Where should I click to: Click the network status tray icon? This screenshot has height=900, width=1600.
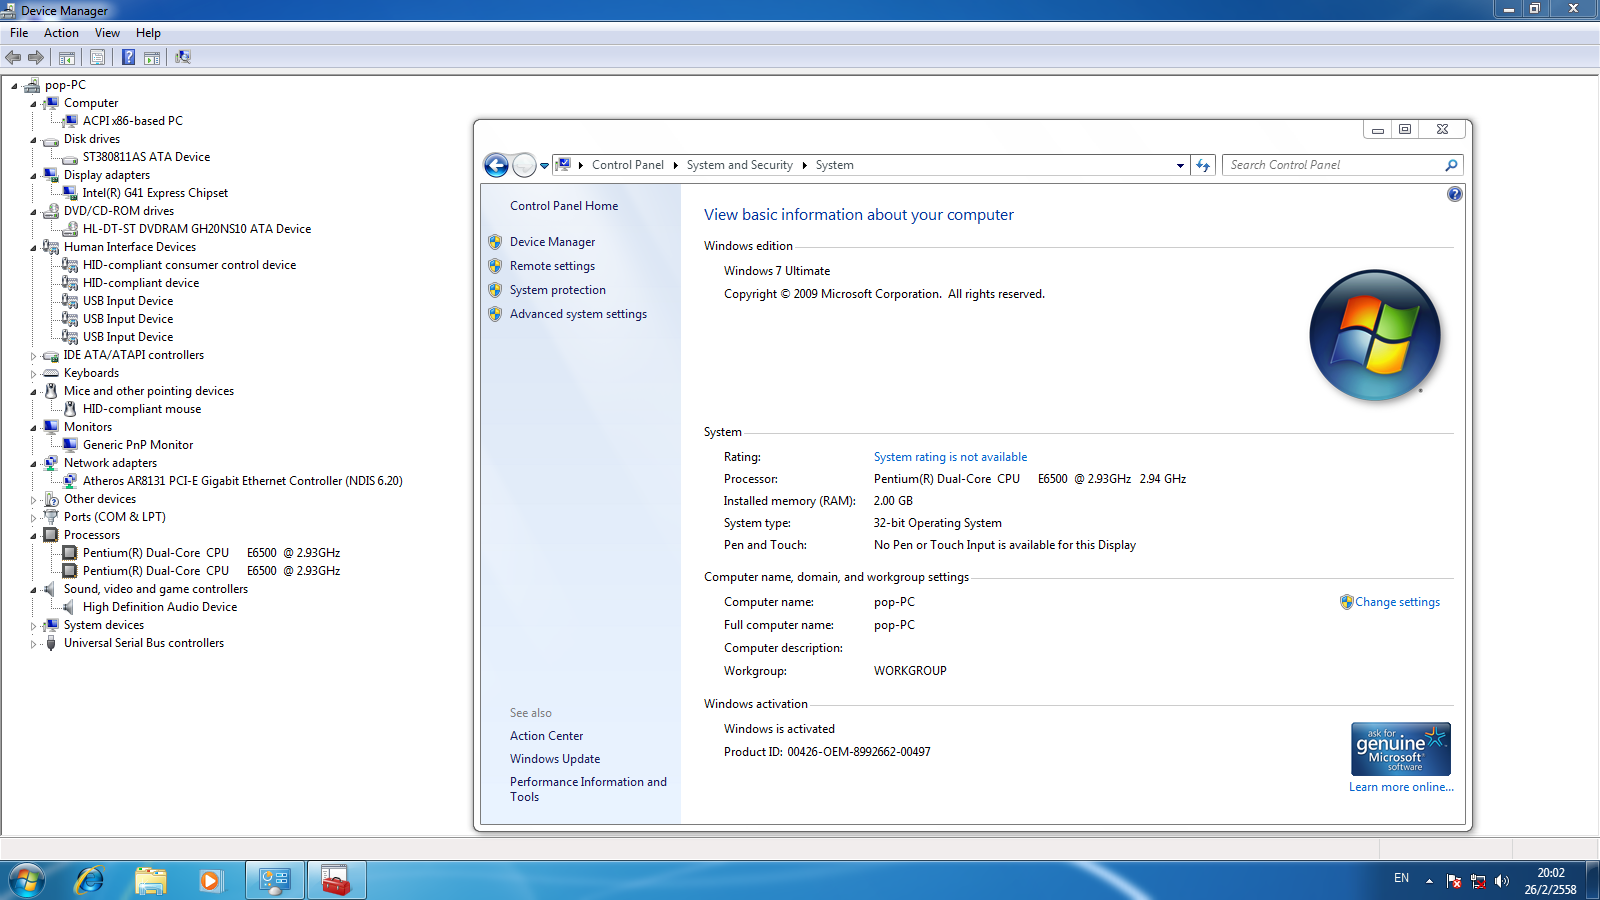coord(1478,881)
